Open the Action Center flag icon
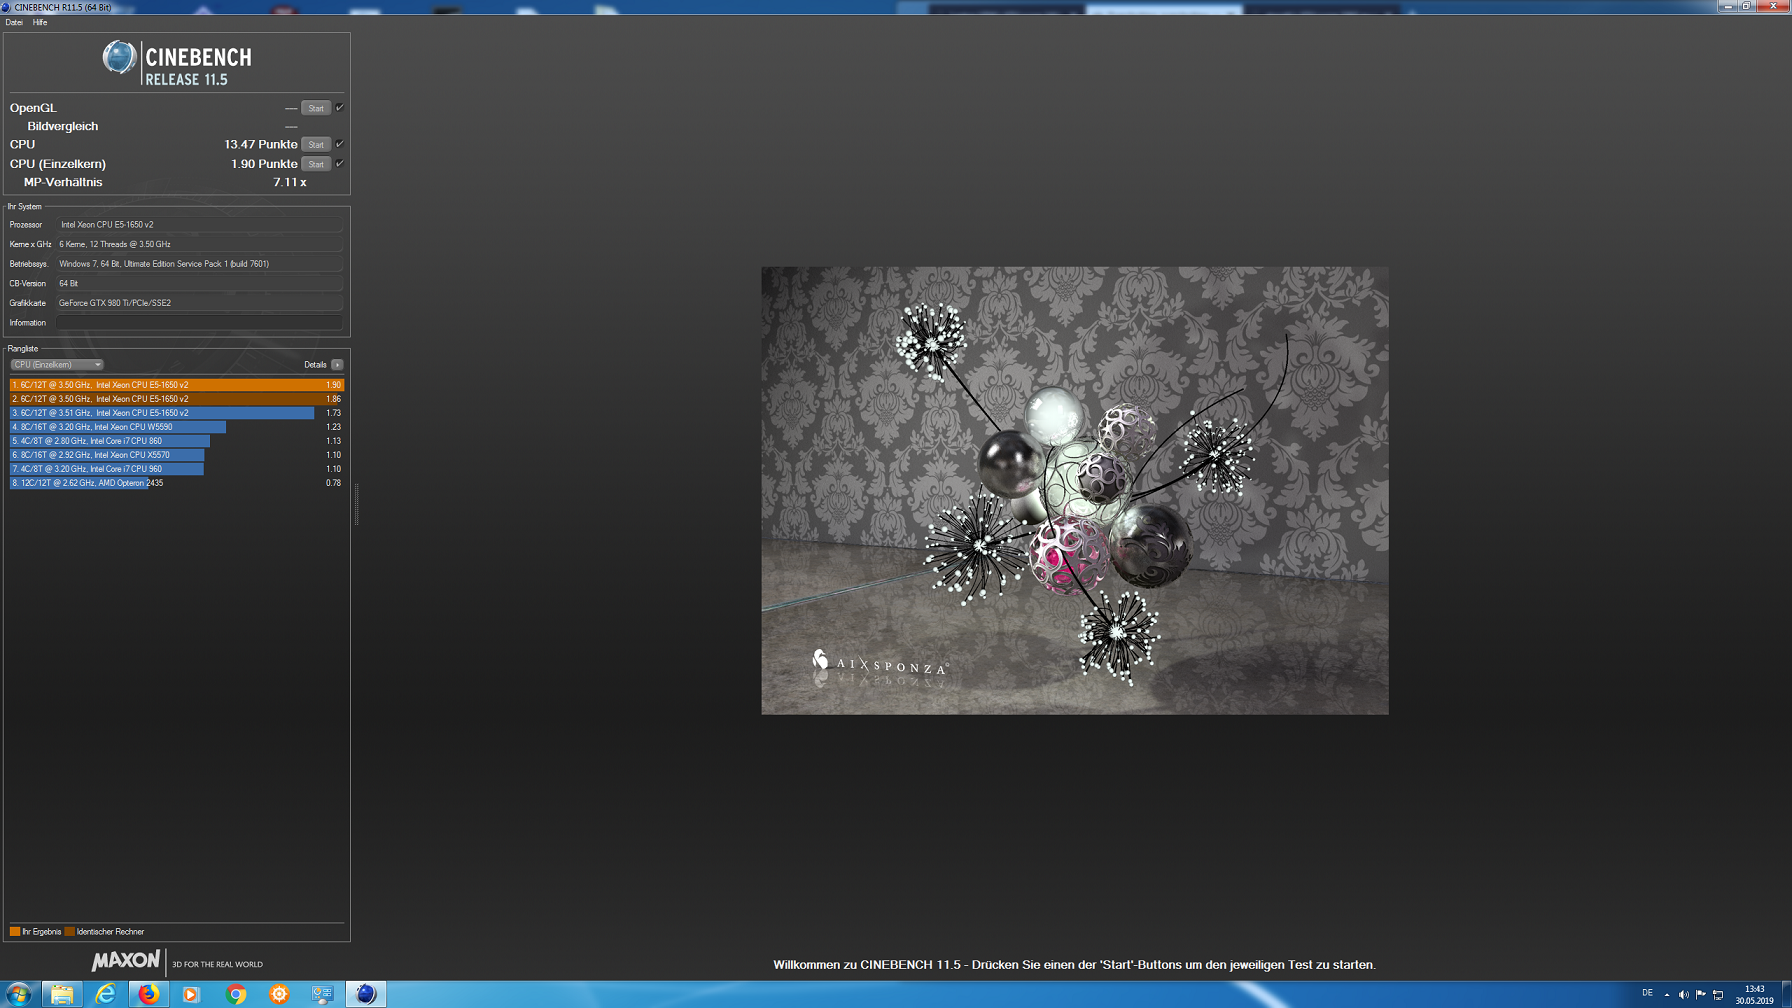This screenshot has width=1792, height=1008. pos(1701,994)
